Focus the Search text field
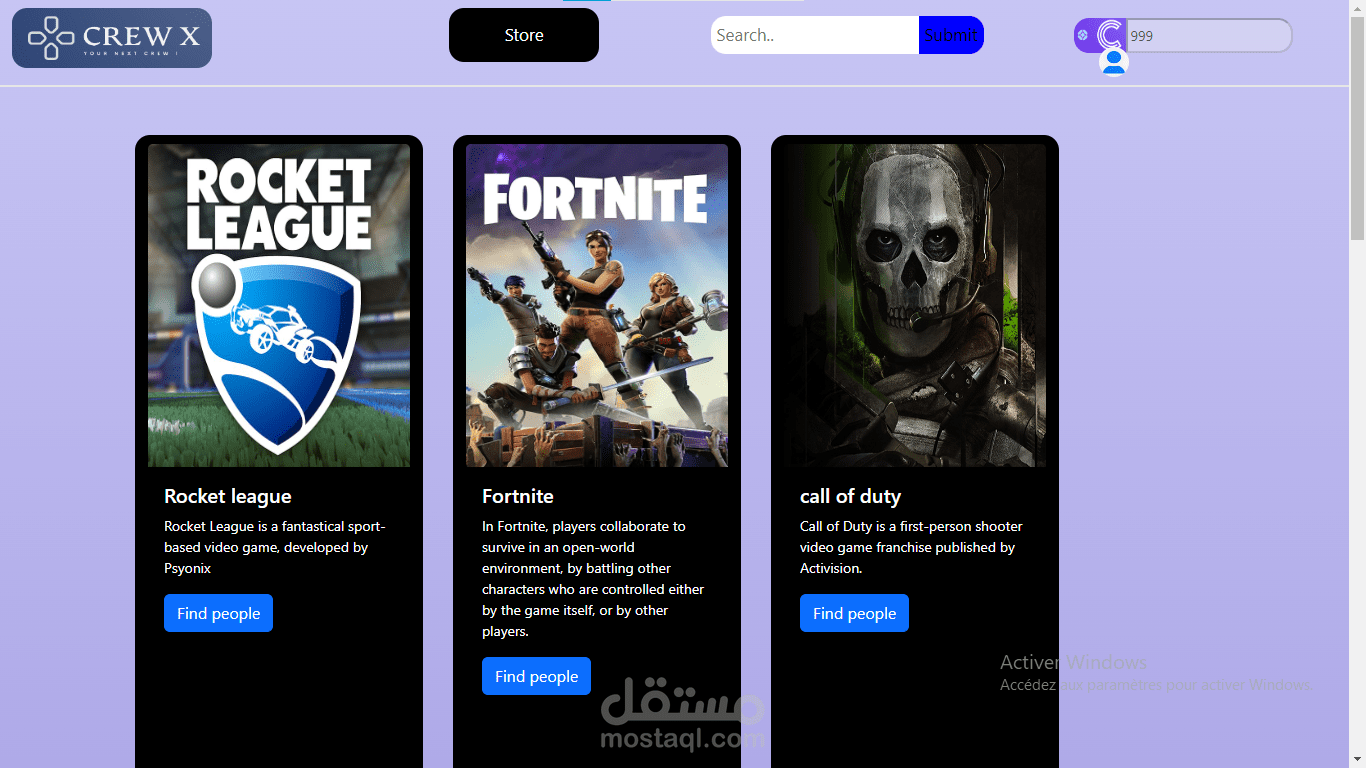Screen dimensions: 1366x768 pyautogui.click(x=815, y=35)
